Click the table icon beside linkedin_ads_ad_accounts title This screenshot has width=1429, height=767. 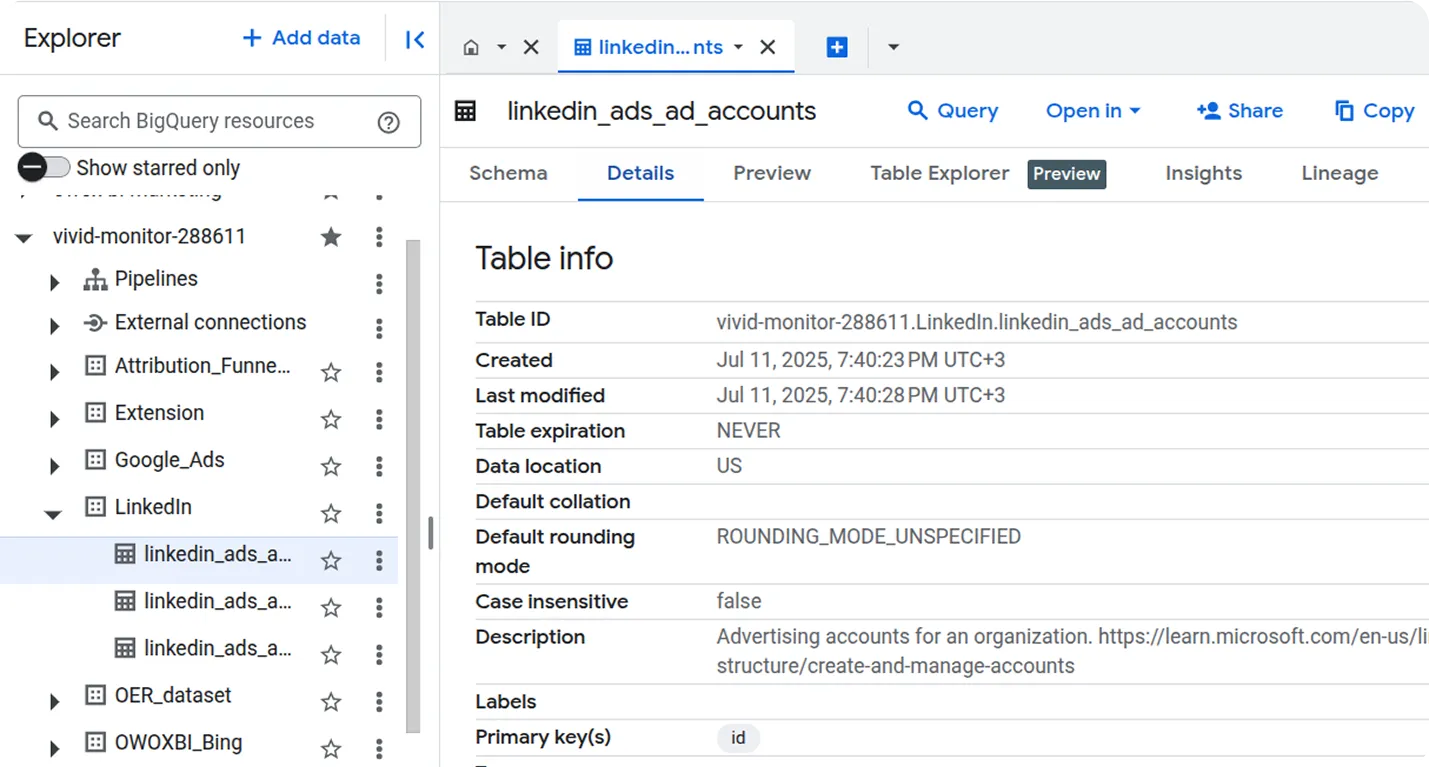point(466,111)
